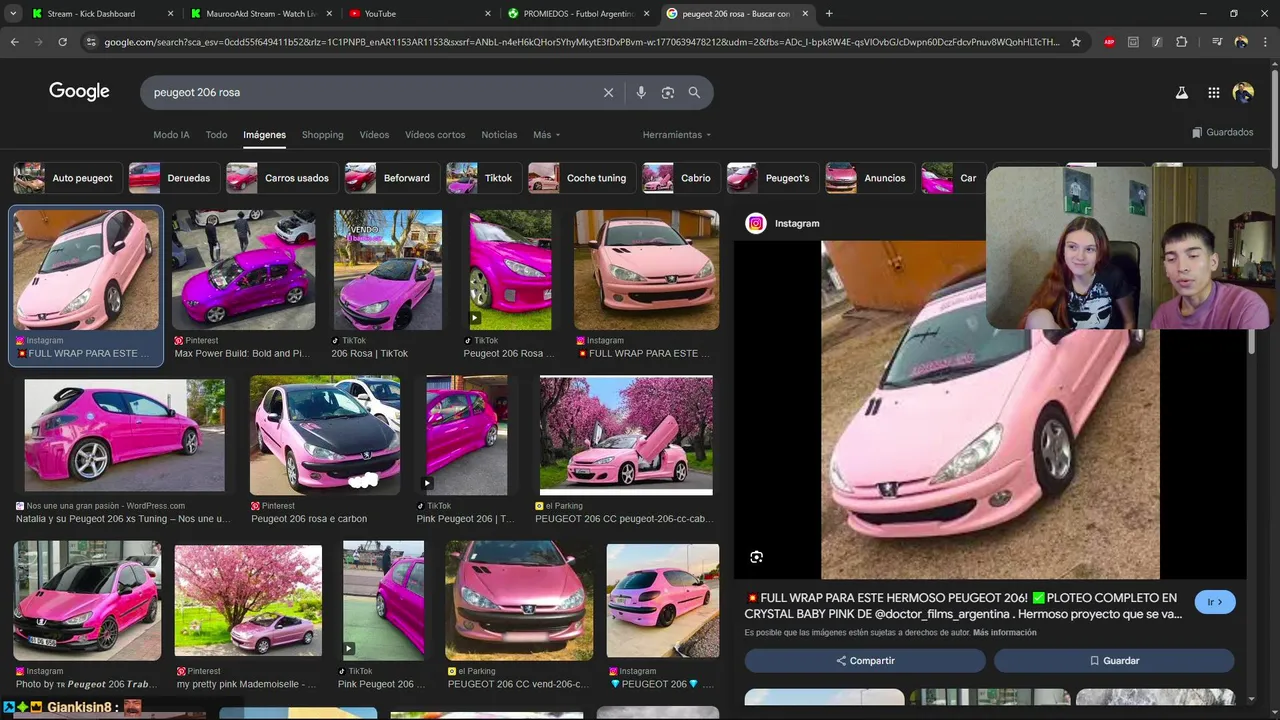
Task: Expand the Más search filter menu
Action: [x=546, y=135]
